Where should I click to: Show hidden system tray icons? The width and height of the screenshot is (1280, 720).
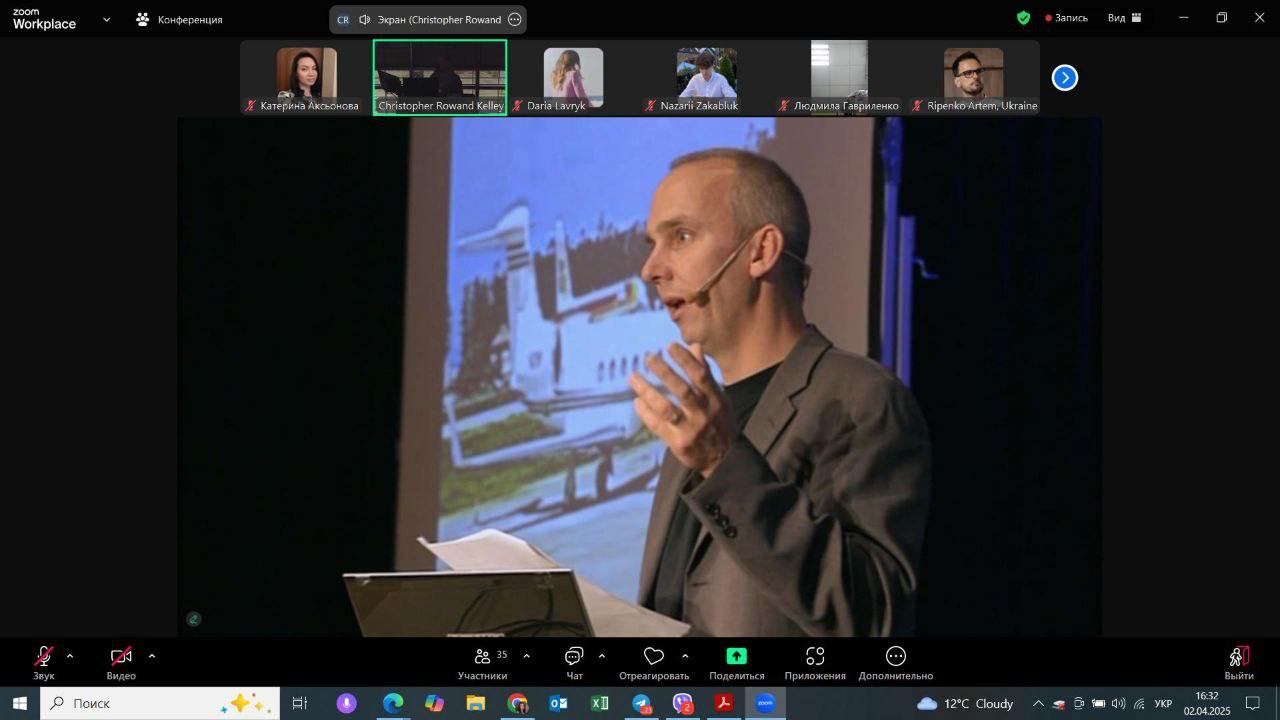(x=1038, y=703)
